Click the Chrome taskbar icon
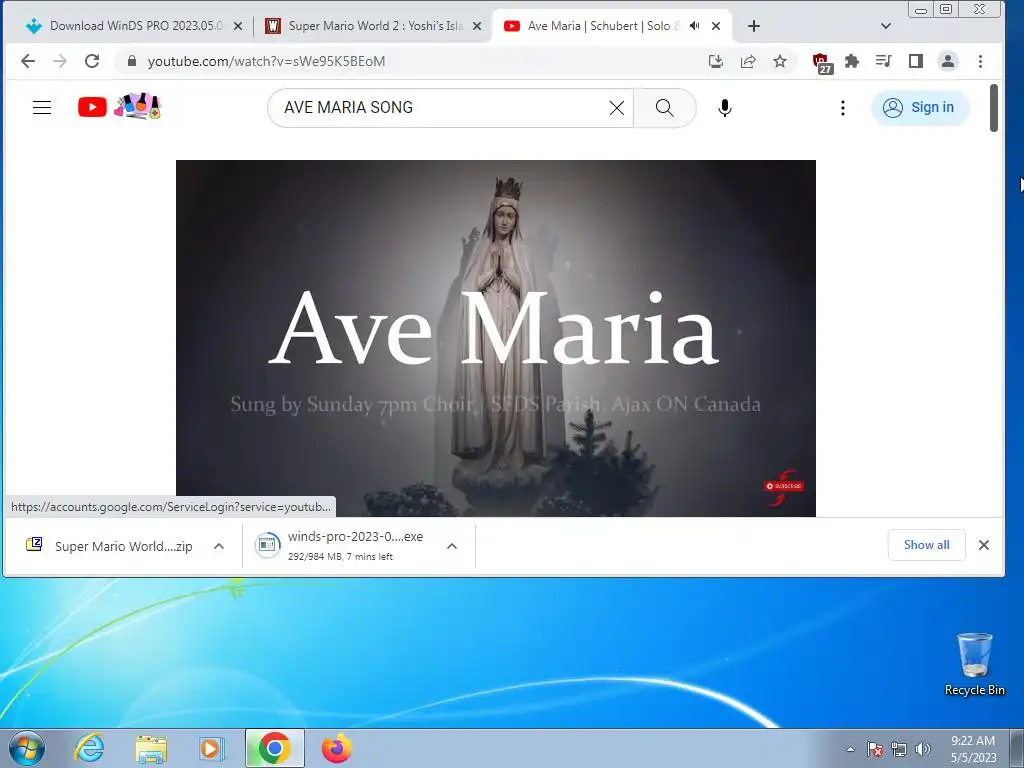The width and height of the screenshot is (1024, 768). click(x=274, y=748)
